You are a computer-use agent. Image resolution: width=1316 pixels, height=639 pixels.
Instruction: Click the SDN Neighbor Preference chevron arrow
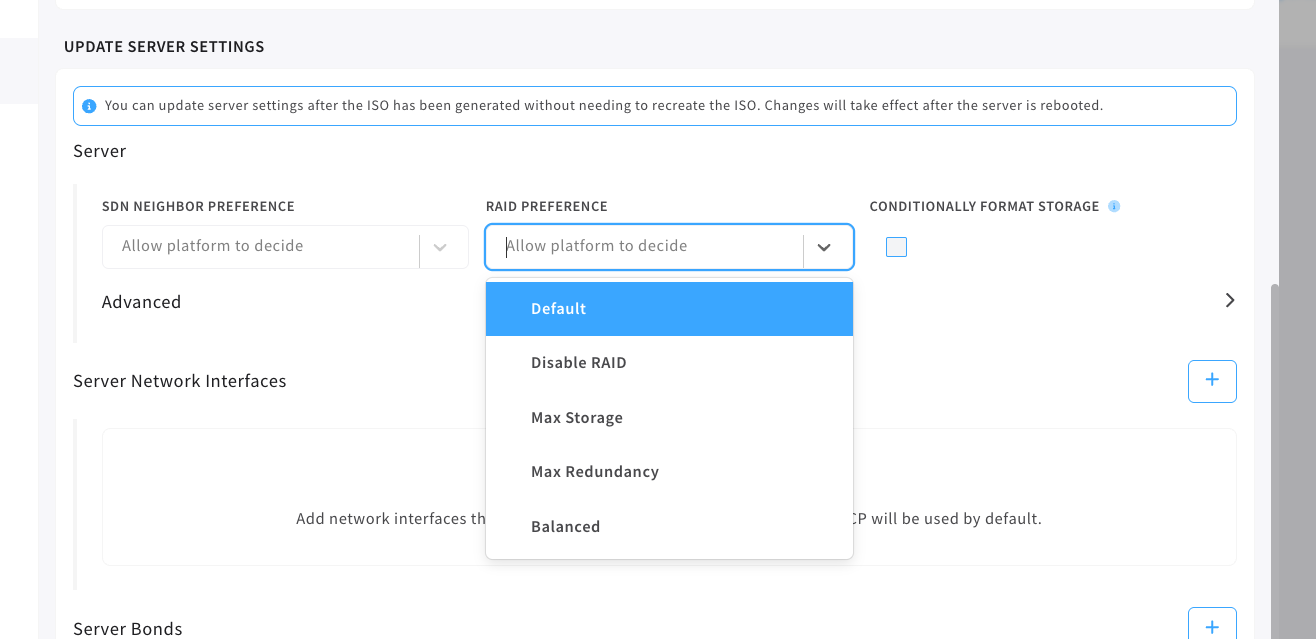[x=440, y=247]
